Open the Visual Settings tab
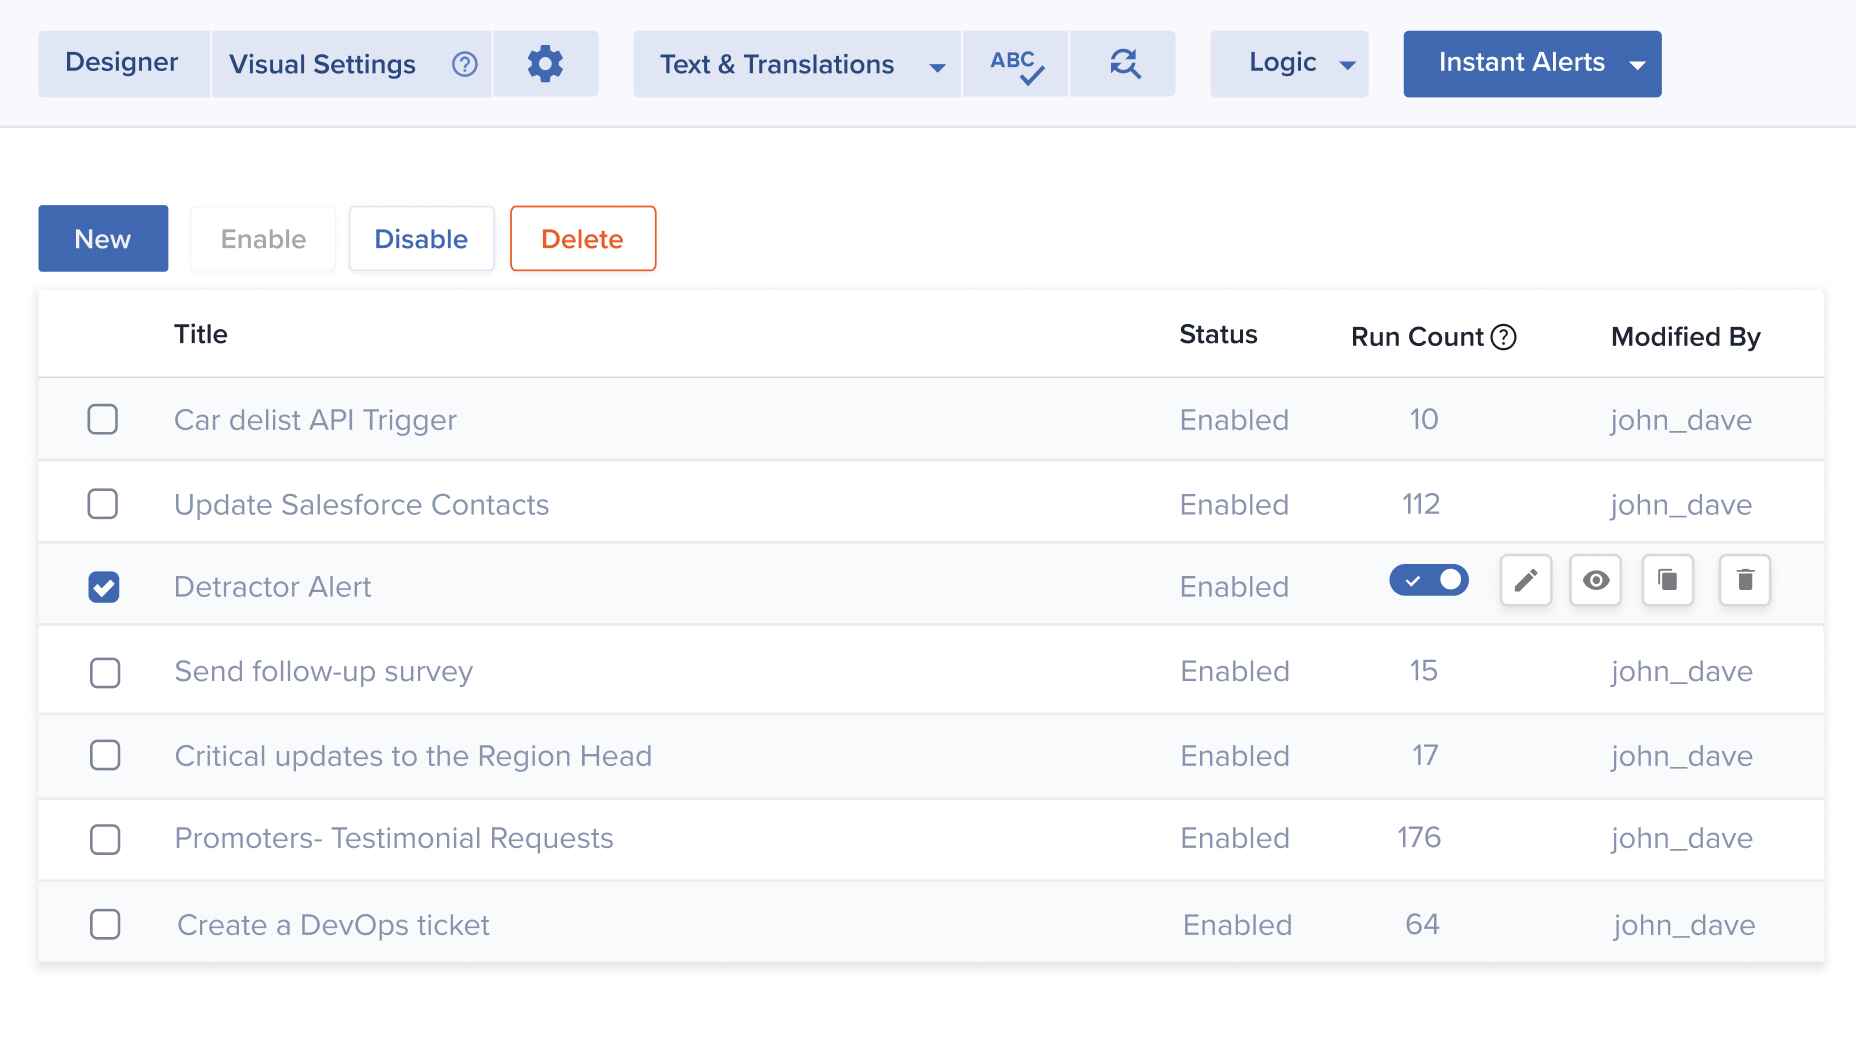This screenshot has height=1042, width=1856. pos(322,64)
